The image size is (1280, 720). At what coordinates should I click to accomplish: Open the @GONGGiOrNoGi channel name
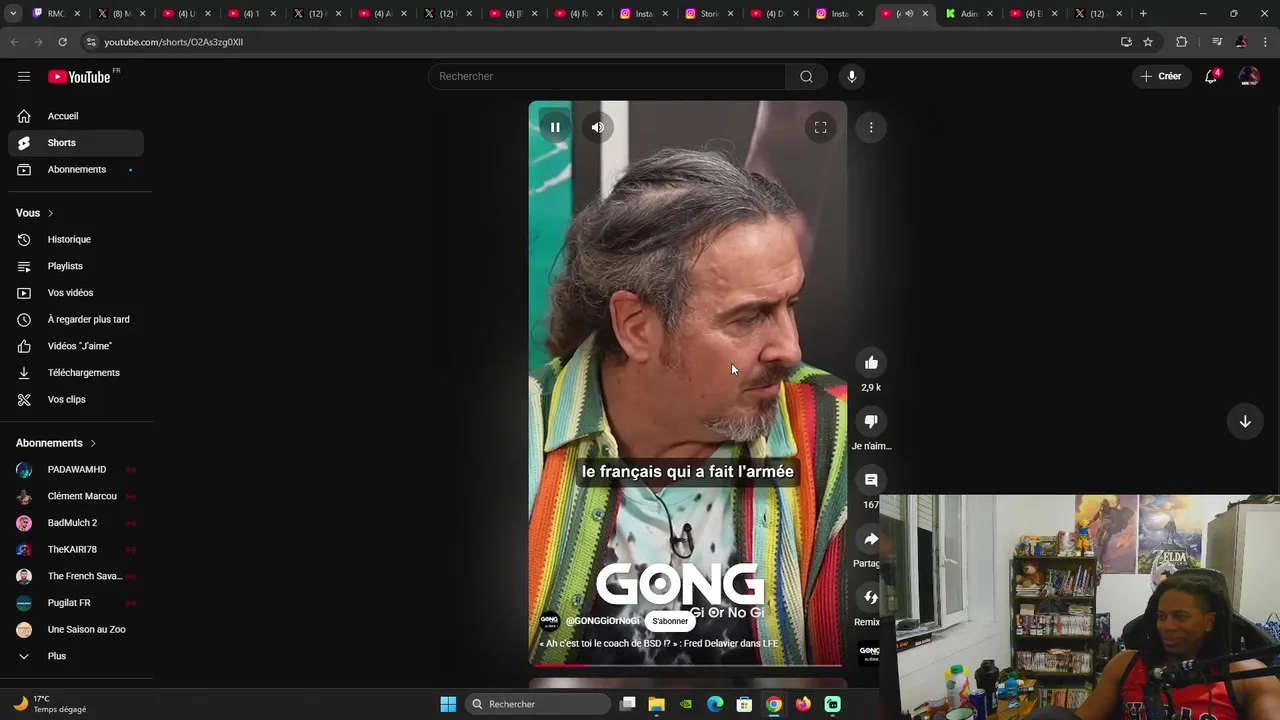pyautogui.click(x=602, y=621)
